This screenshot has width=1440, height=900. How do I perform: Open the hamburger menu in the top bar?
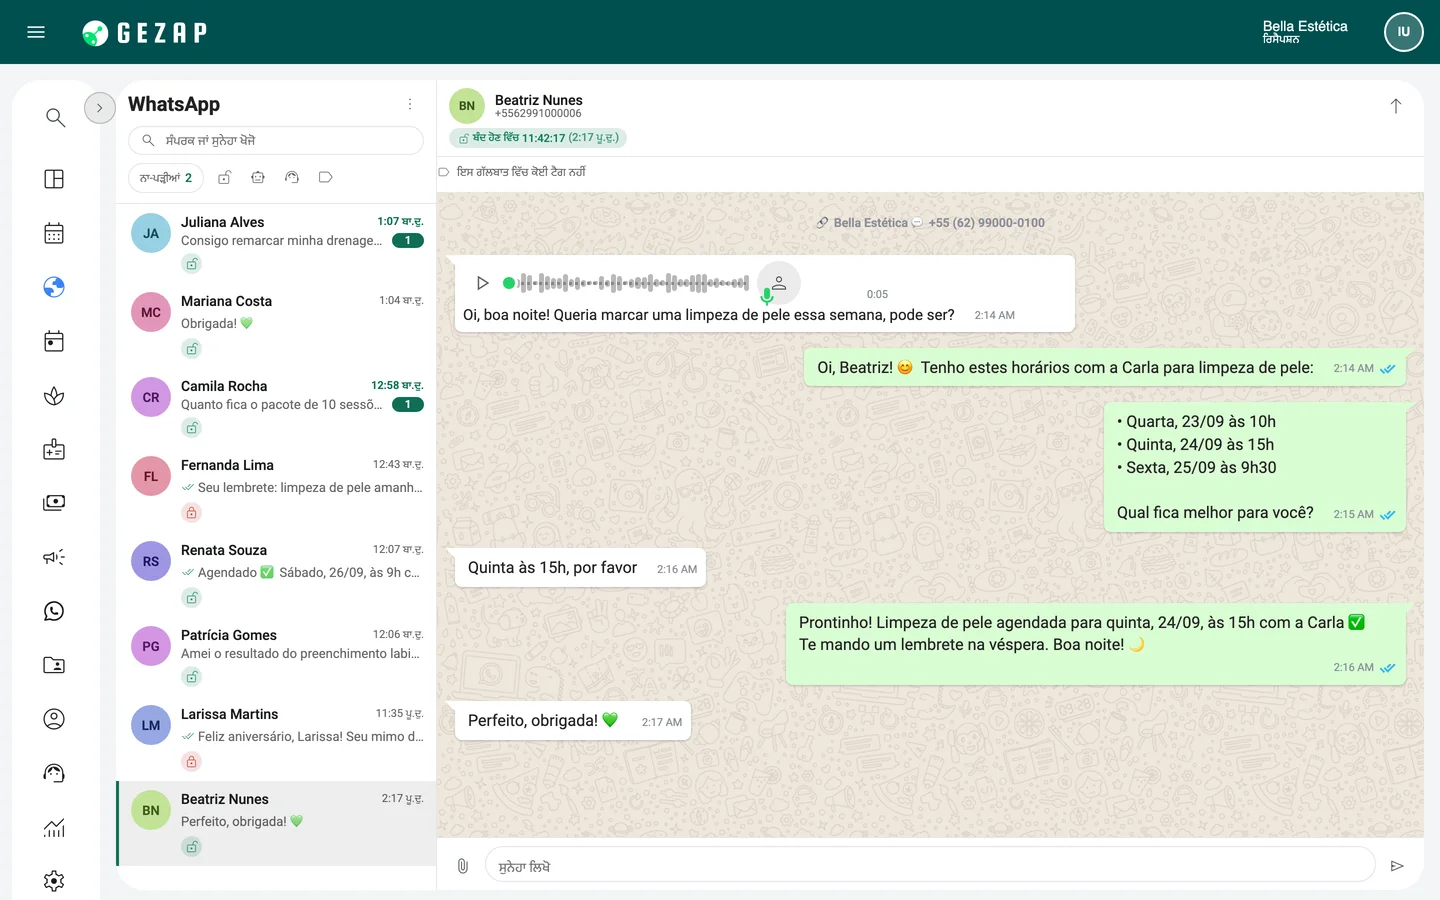tap(36, 32)
